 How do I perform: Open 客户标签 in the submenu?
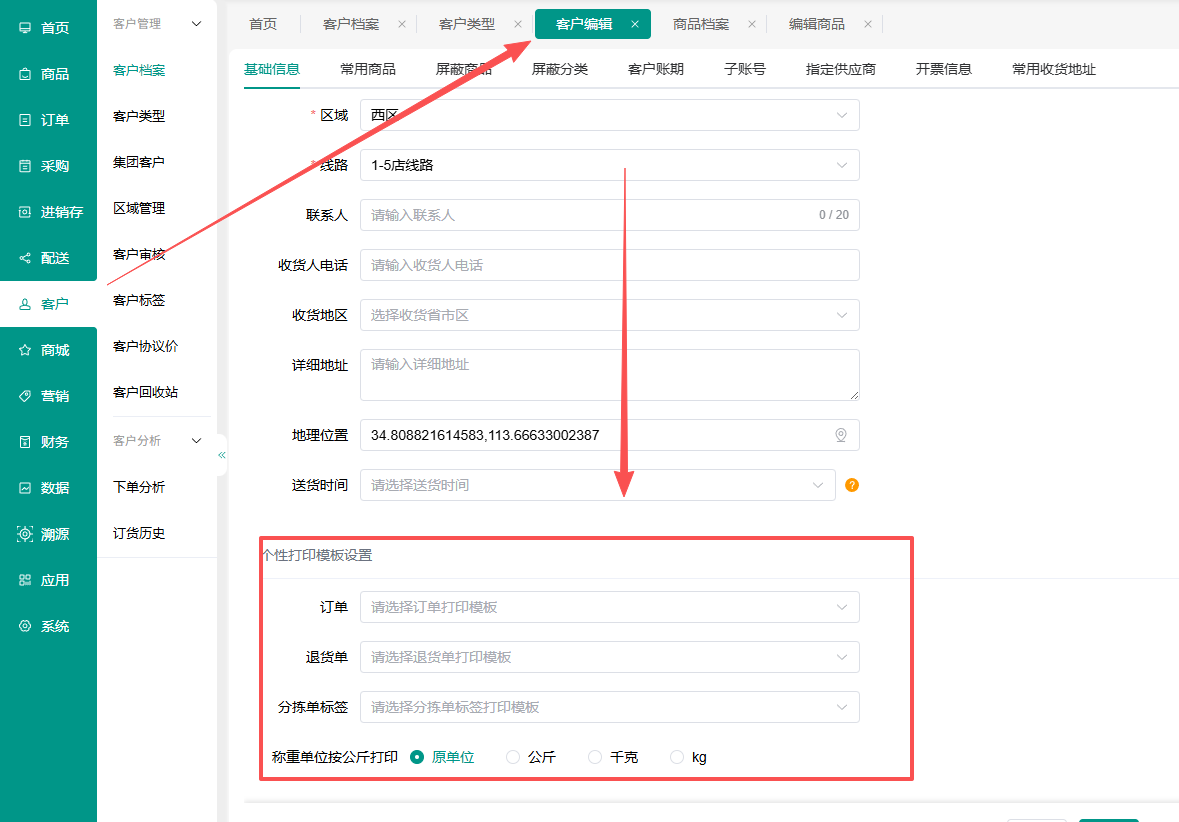[139, 300]
